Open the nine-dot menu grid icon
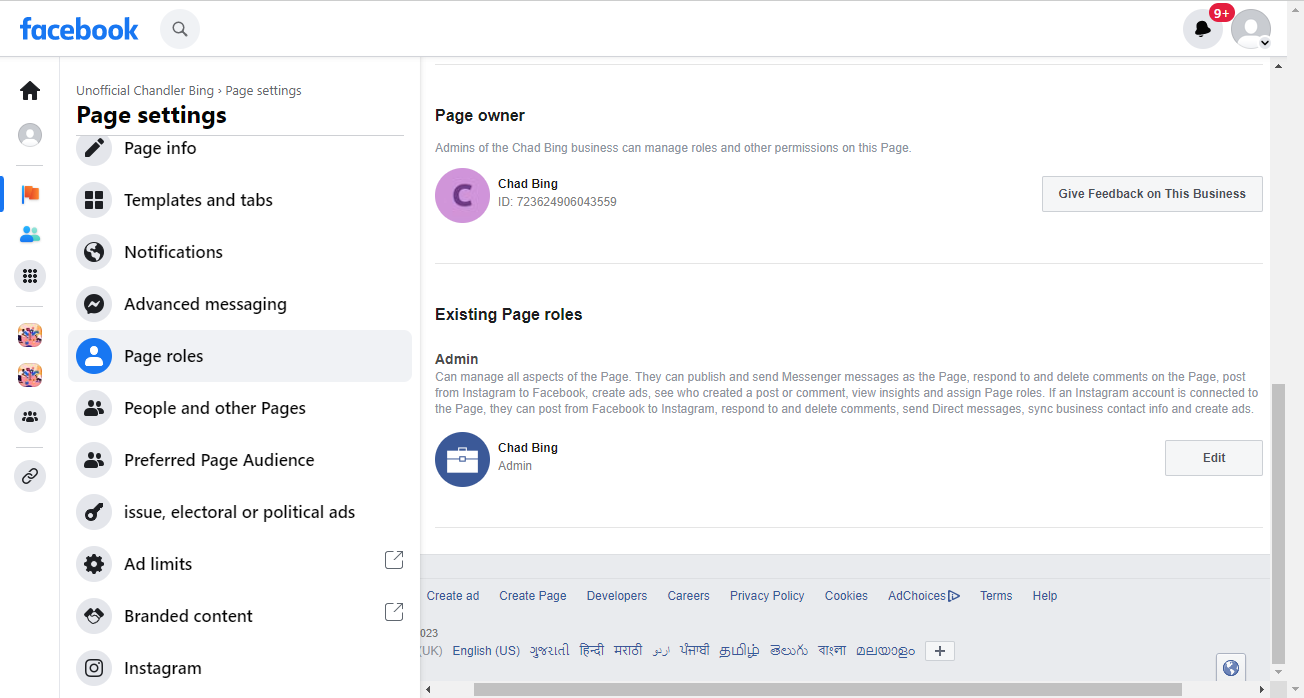The width and height of the screenshot is (1304, 698). click(30, 276)
